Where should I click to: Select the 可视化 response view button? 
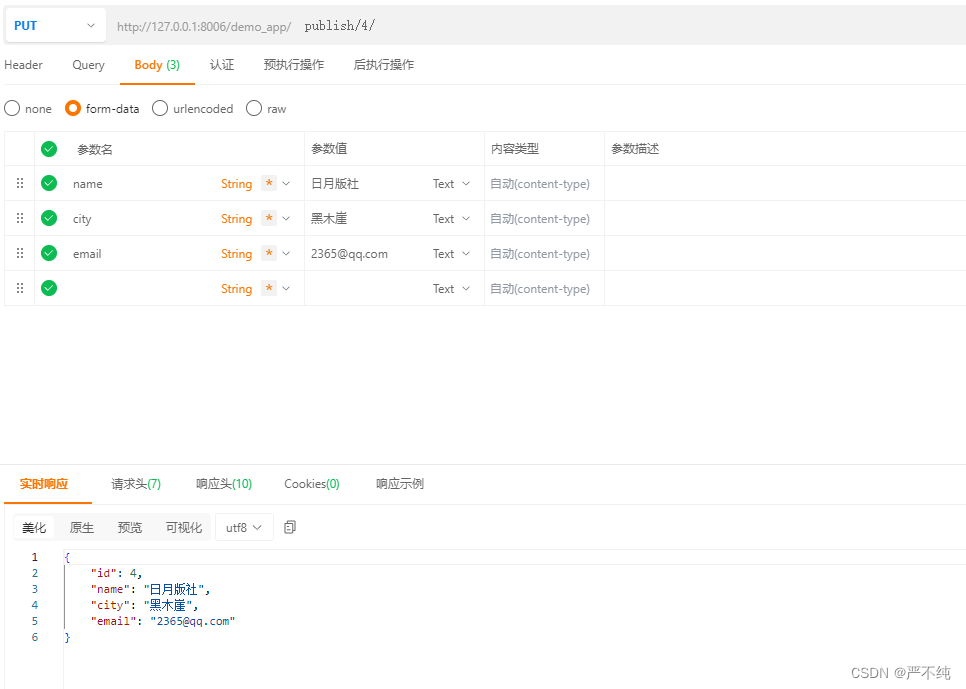pos(184,528)
